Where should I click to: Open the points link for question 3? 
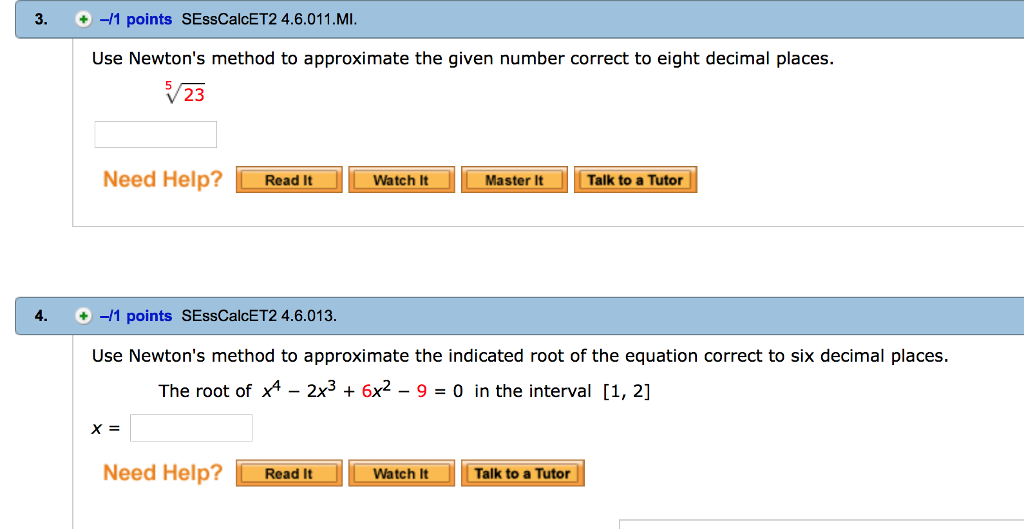tap(136, 20)
